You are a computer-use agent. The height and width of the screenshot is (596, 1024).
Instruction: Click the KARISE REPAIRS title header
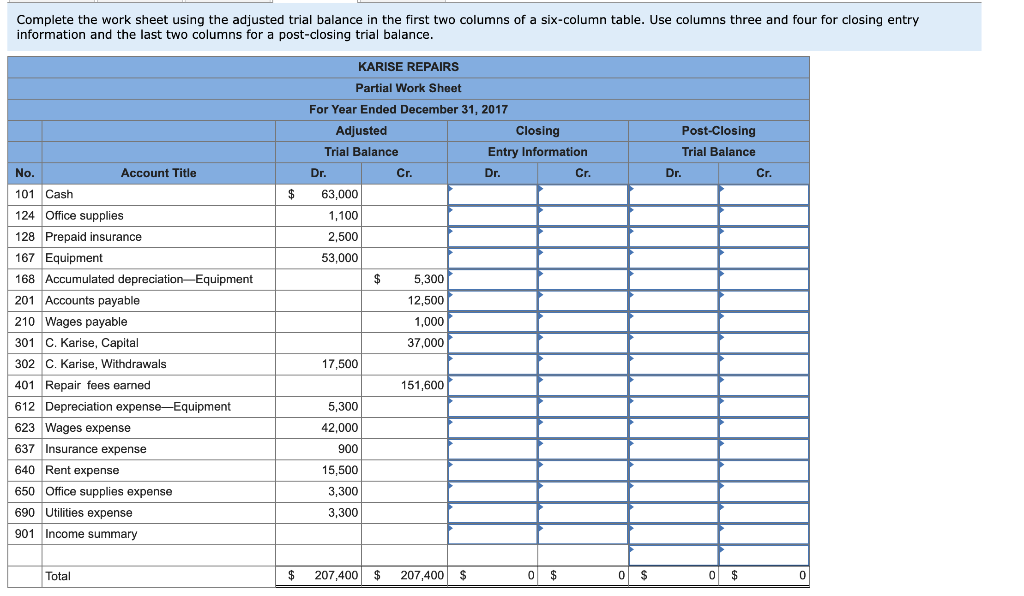pyautogui.click(x=408, y=66)
